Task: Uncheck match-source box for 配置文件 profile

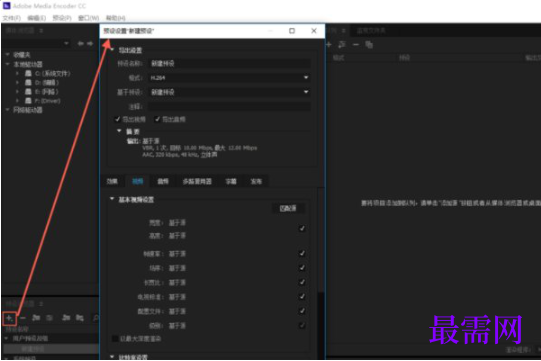Action: 302,311
